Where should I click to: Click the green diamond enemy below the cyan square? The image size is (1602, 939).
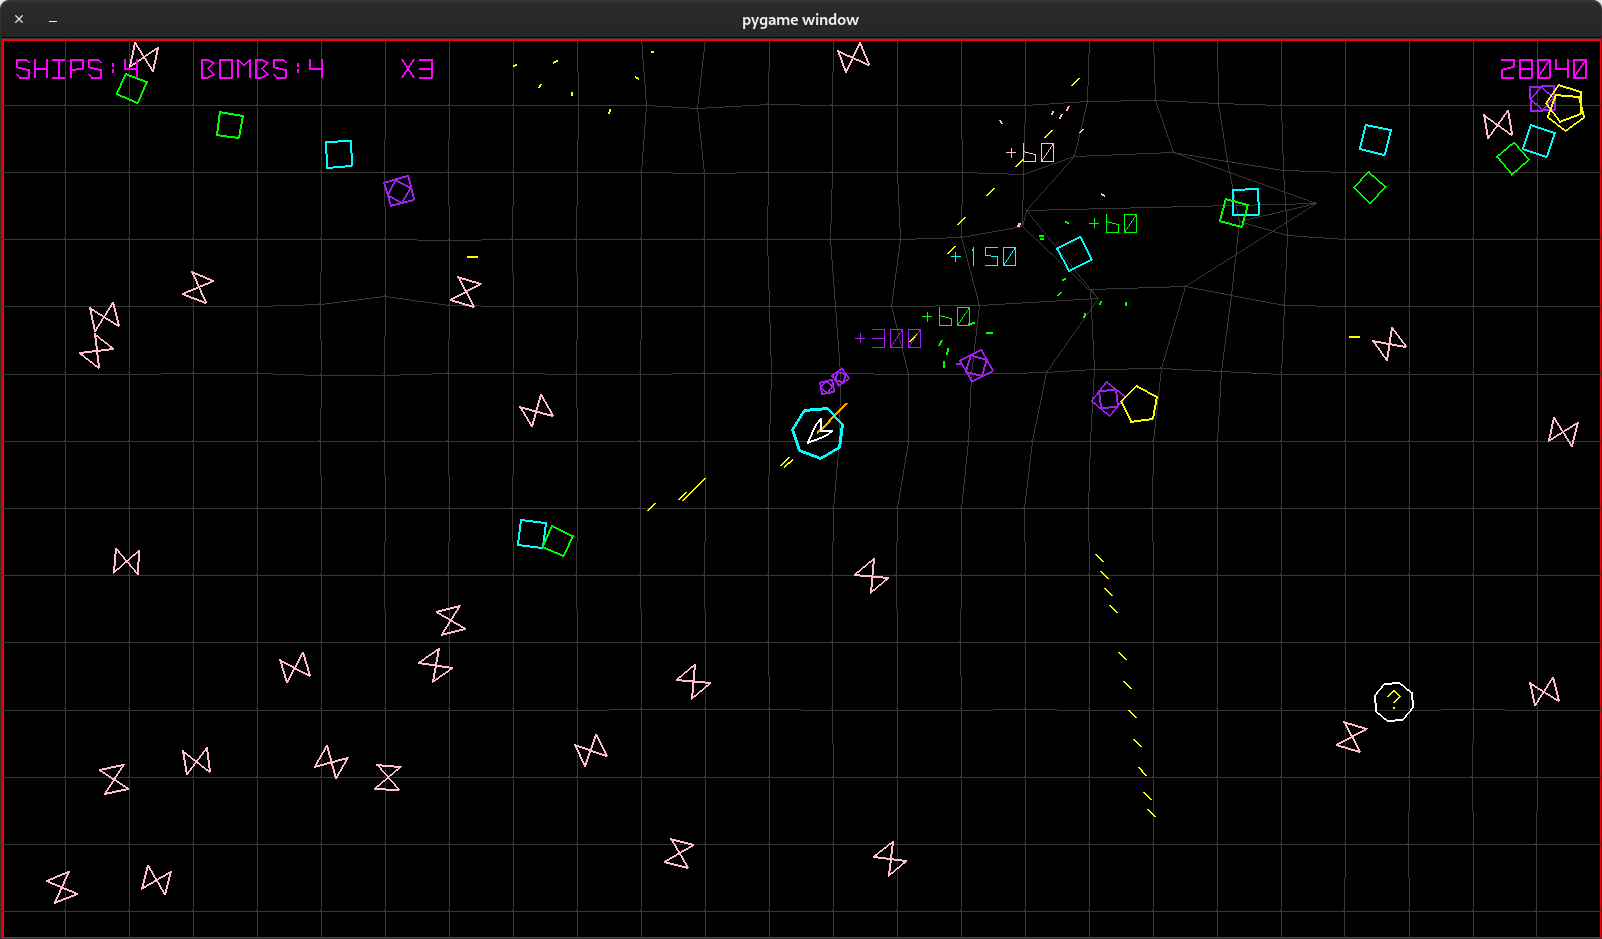[1370, 187]
